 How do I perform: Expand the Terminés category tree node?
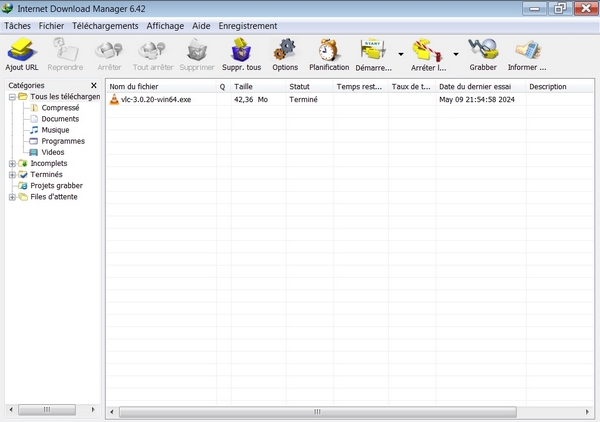tap(12, 174)
